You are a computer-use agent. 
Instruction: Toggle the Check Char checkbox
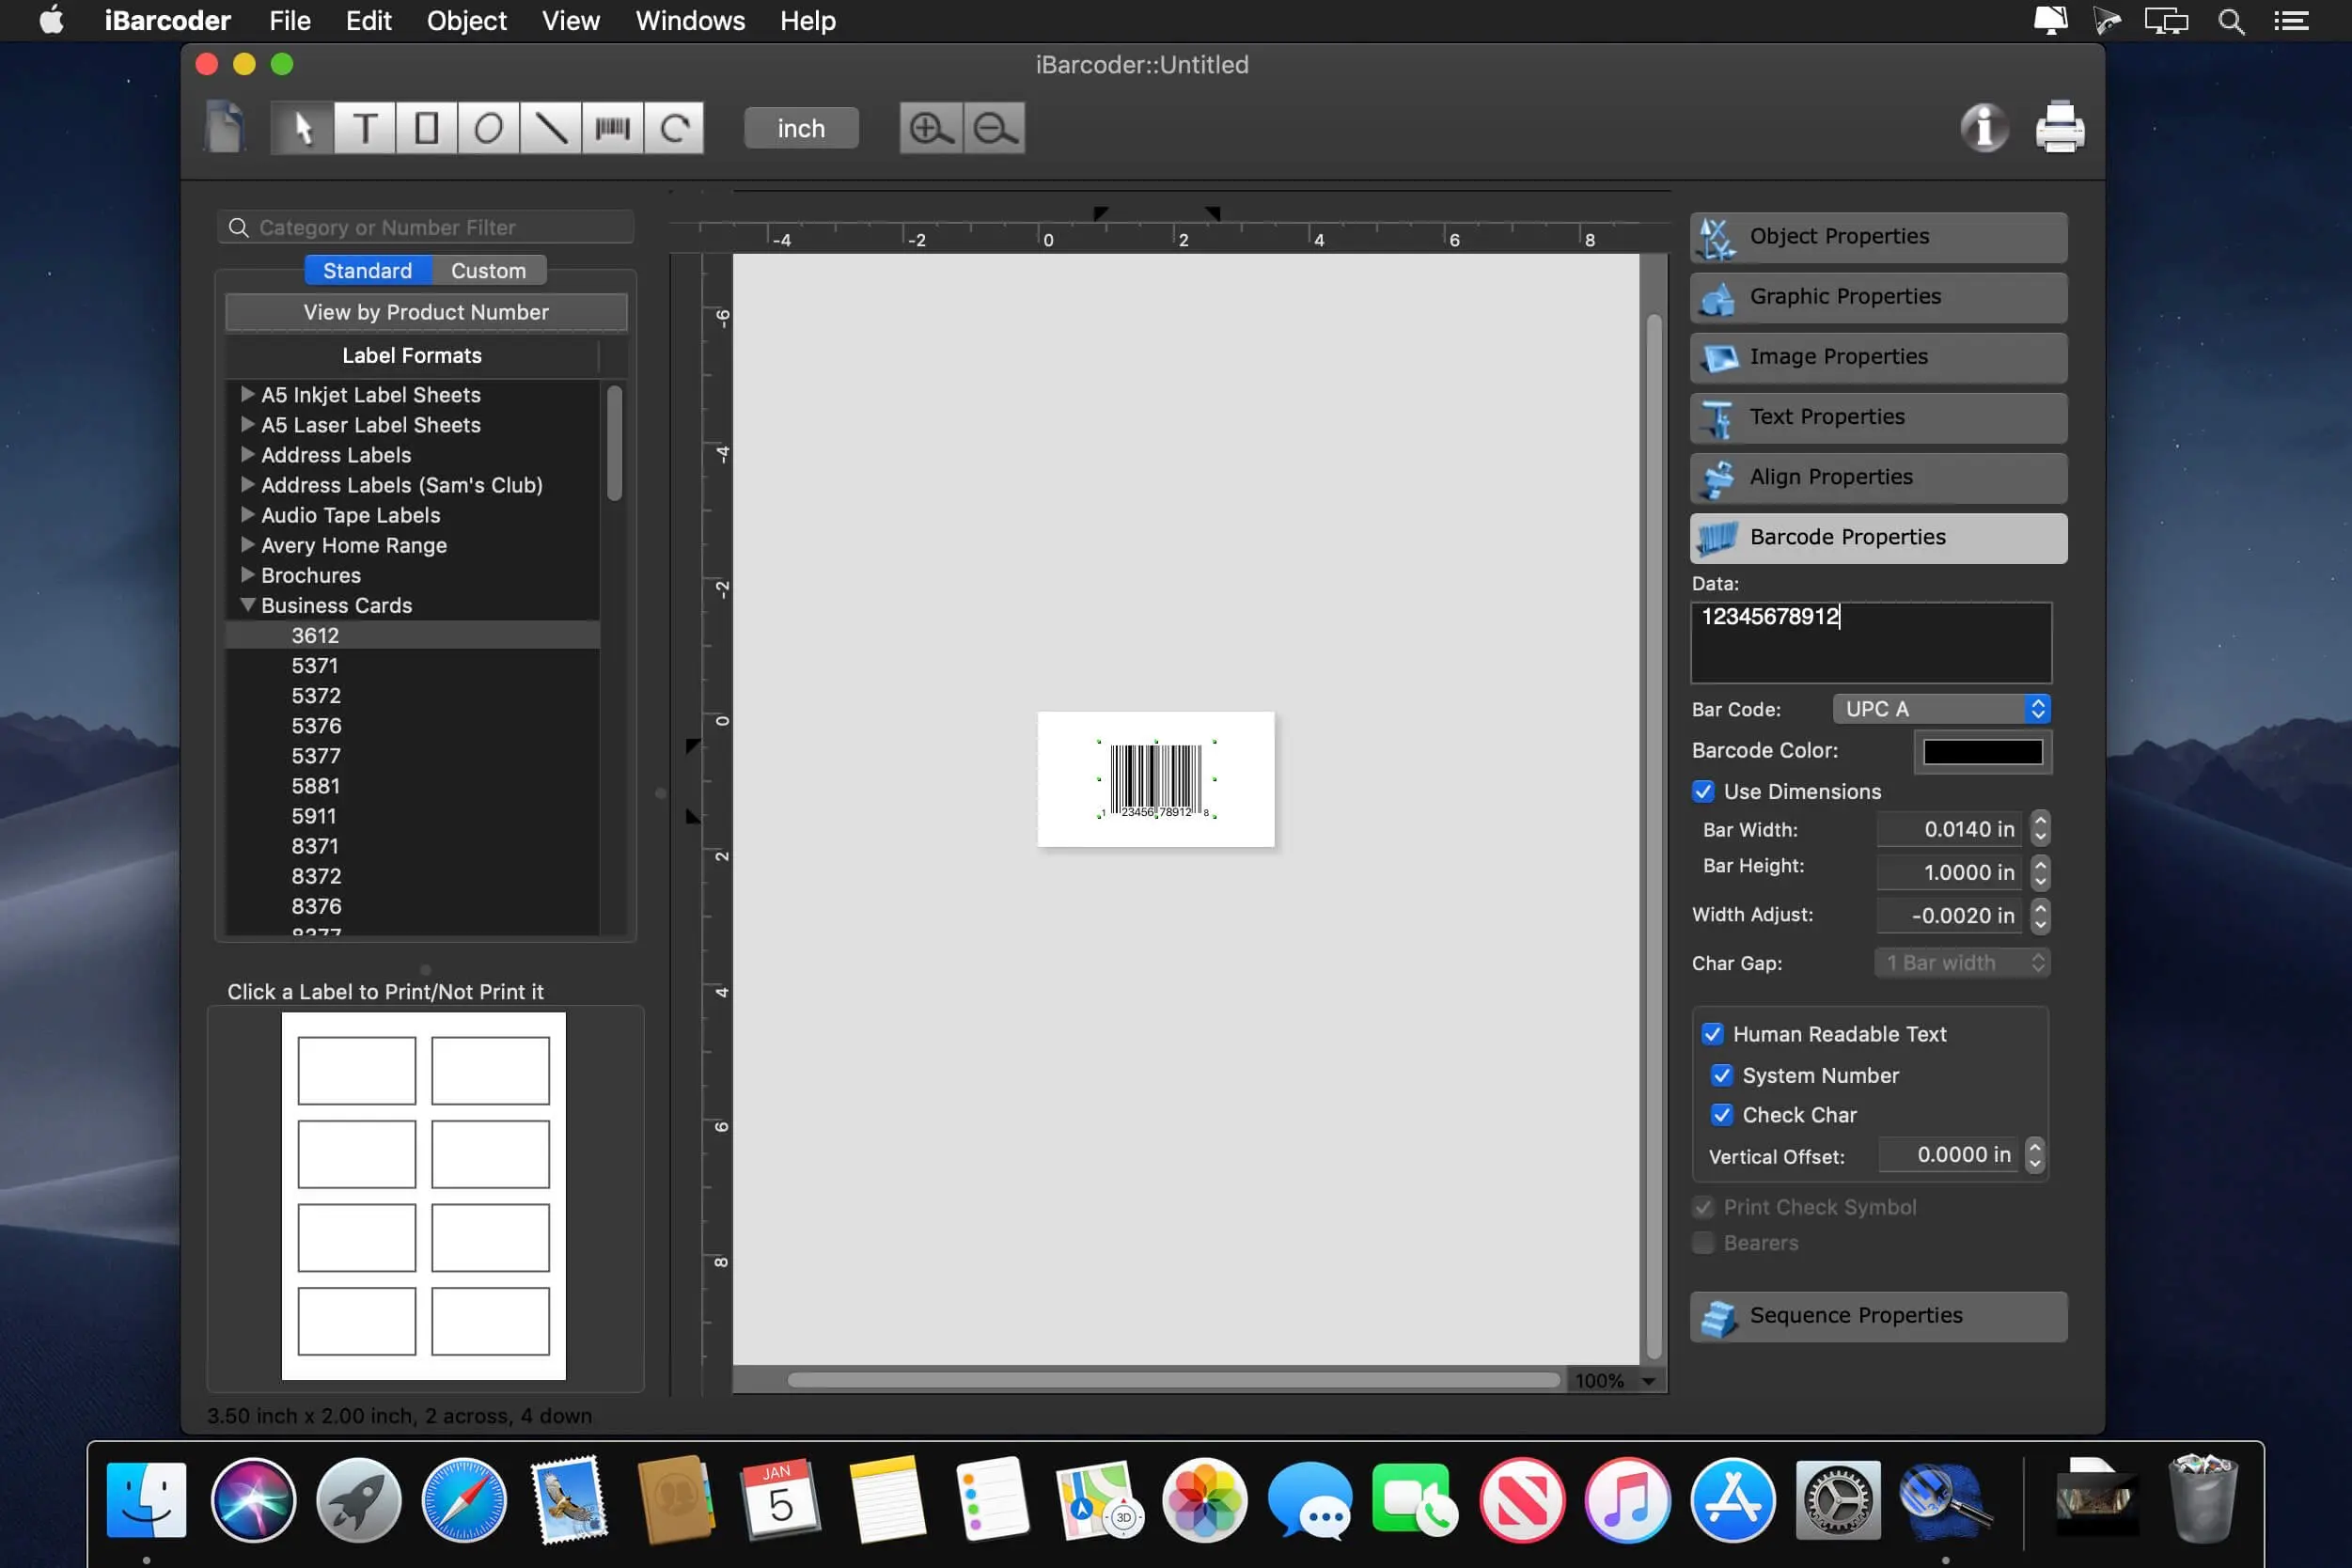tap(1722, 1115)
